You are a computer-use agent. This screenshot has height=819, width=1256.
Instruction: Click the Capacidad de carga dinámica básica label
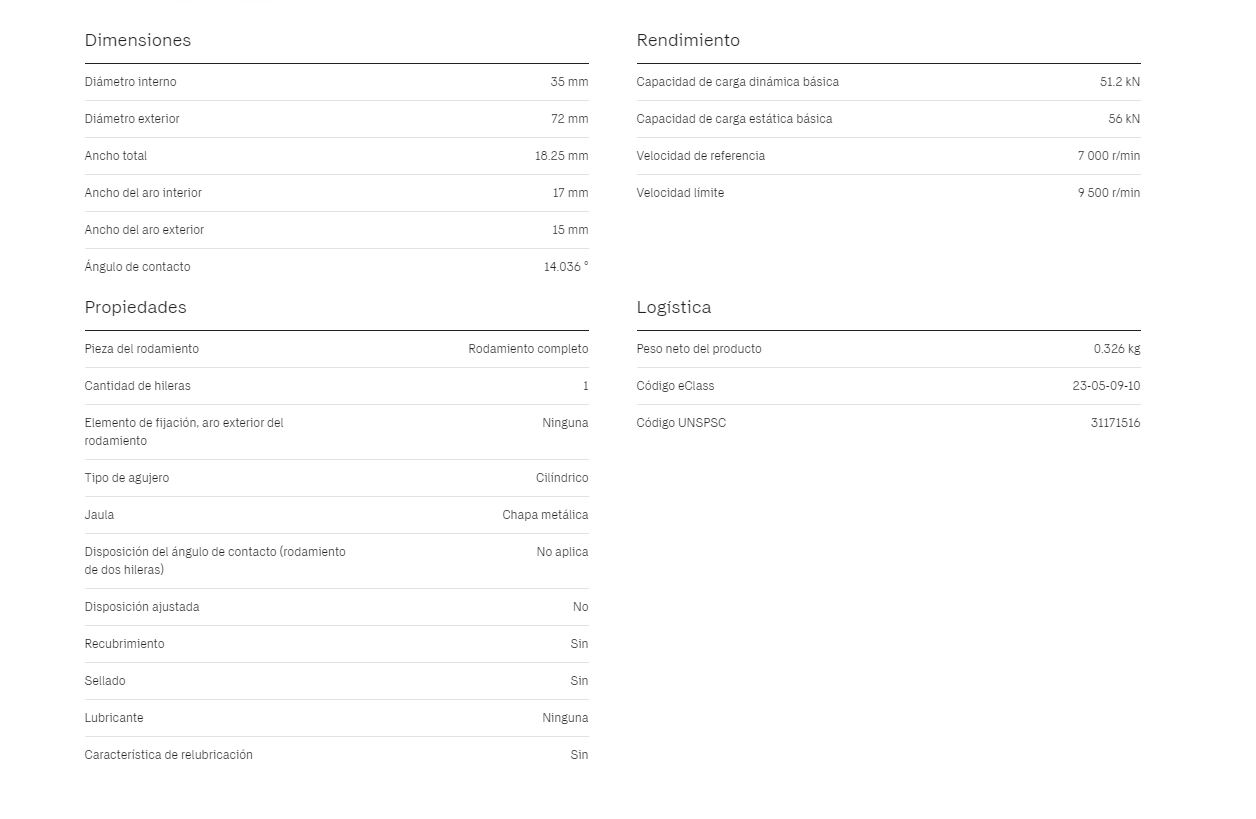pyautogui.click(x=737, y=82)
